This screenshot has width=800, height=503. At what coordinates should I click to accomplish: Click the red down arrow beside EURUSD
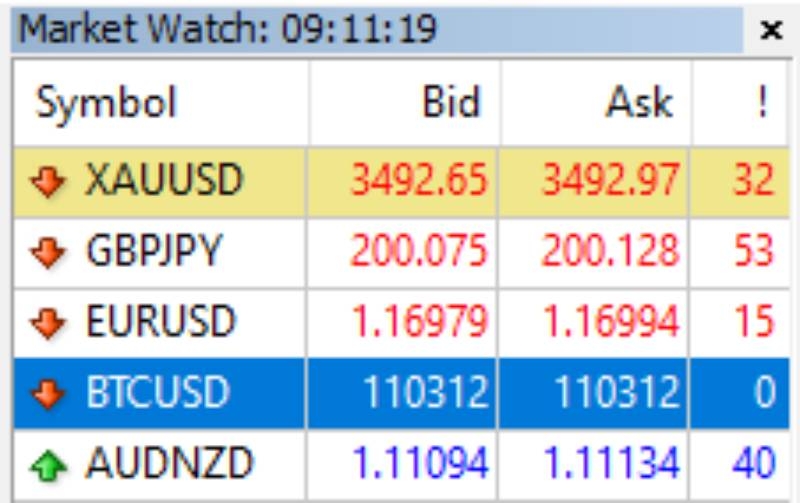(x=48, y=323)
